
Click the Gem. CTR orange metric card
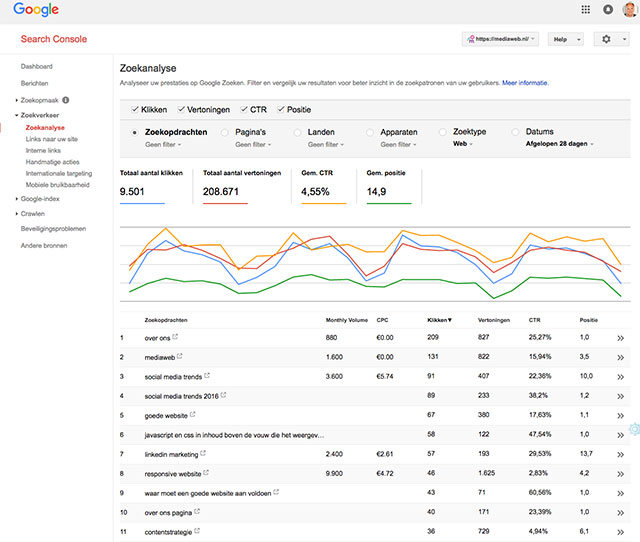click(x=324, y=186)
